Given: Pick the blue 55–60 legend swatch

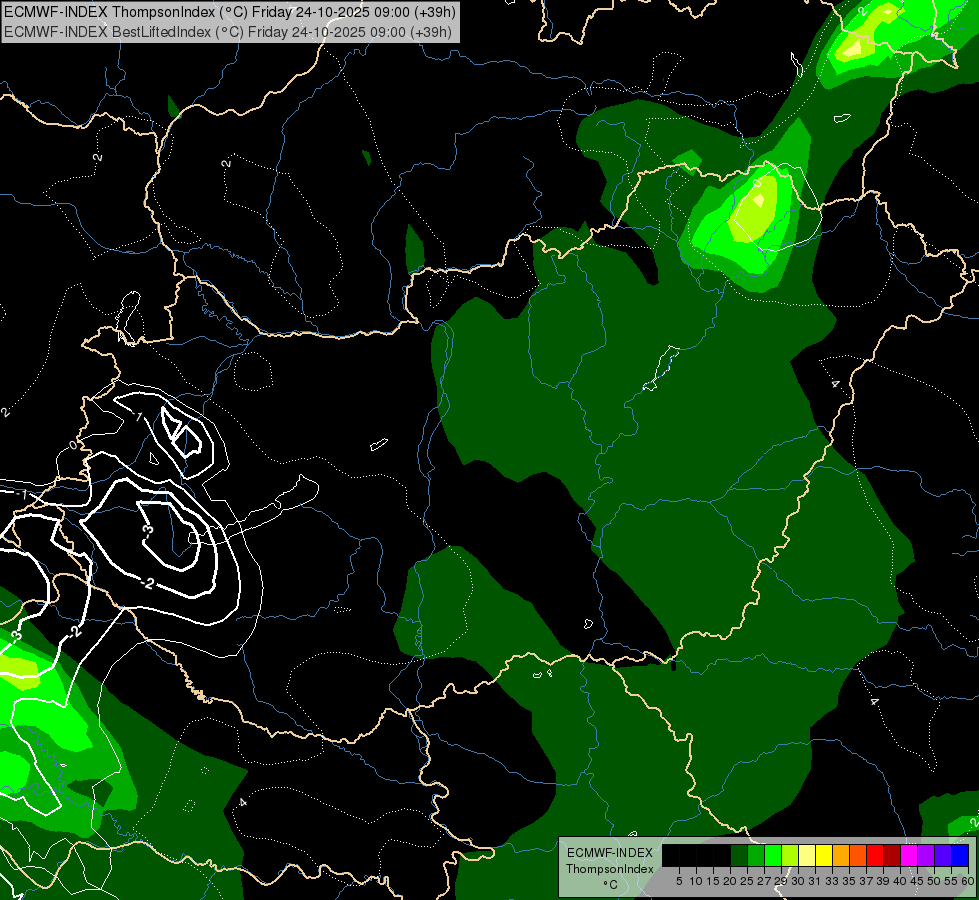Looking at the screenshot, I should (960, 855).
